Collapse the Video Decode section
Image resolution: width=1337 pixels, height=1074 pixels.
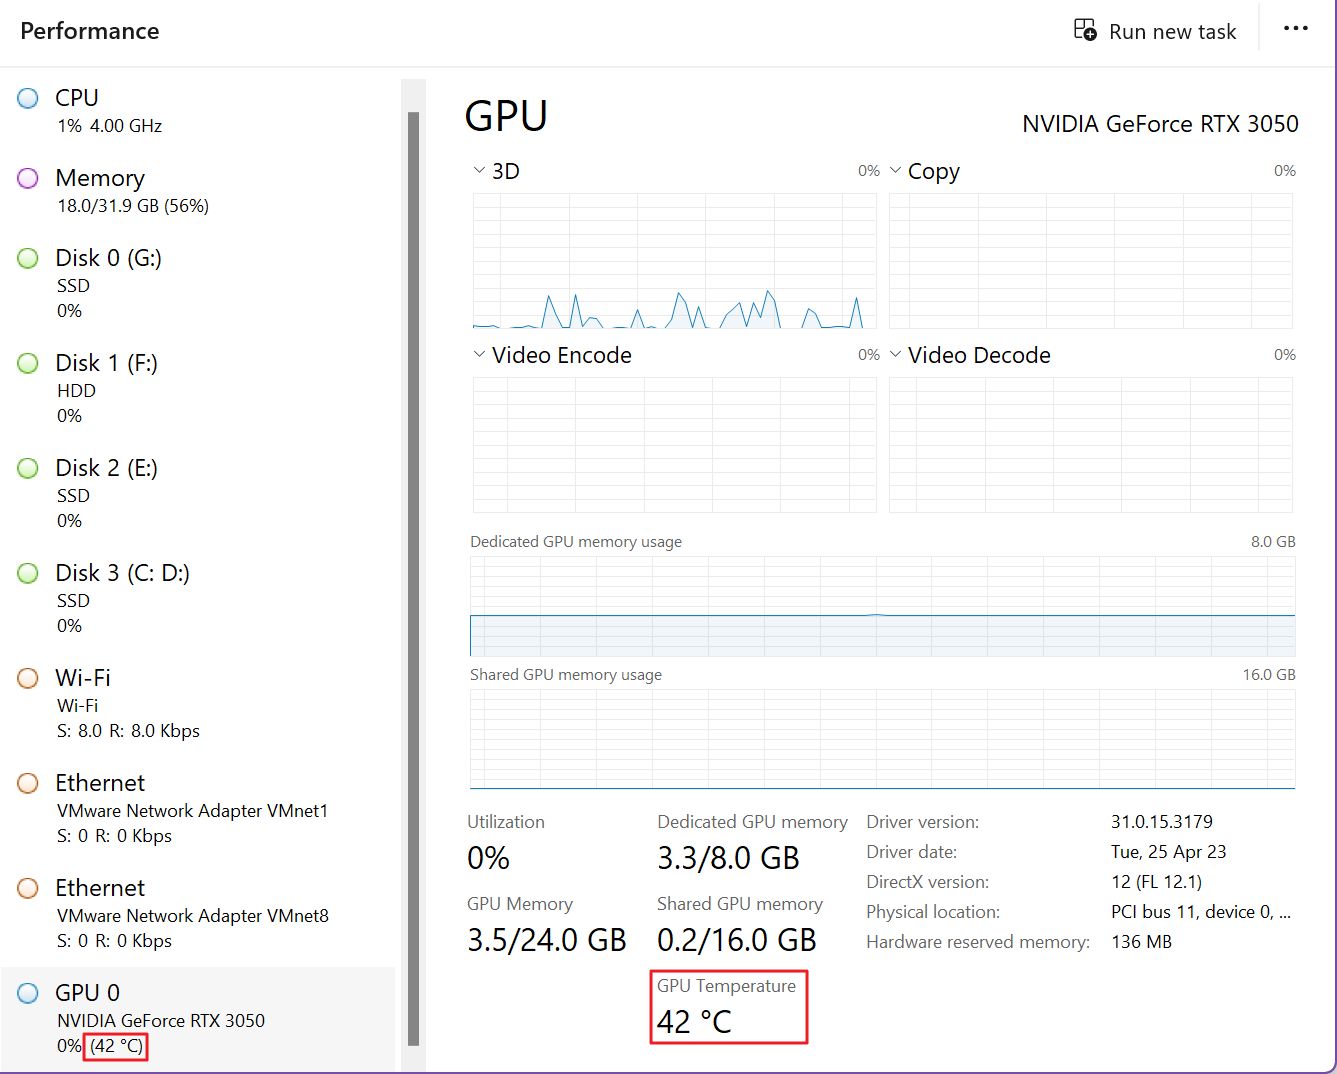(x=895, y=354)
